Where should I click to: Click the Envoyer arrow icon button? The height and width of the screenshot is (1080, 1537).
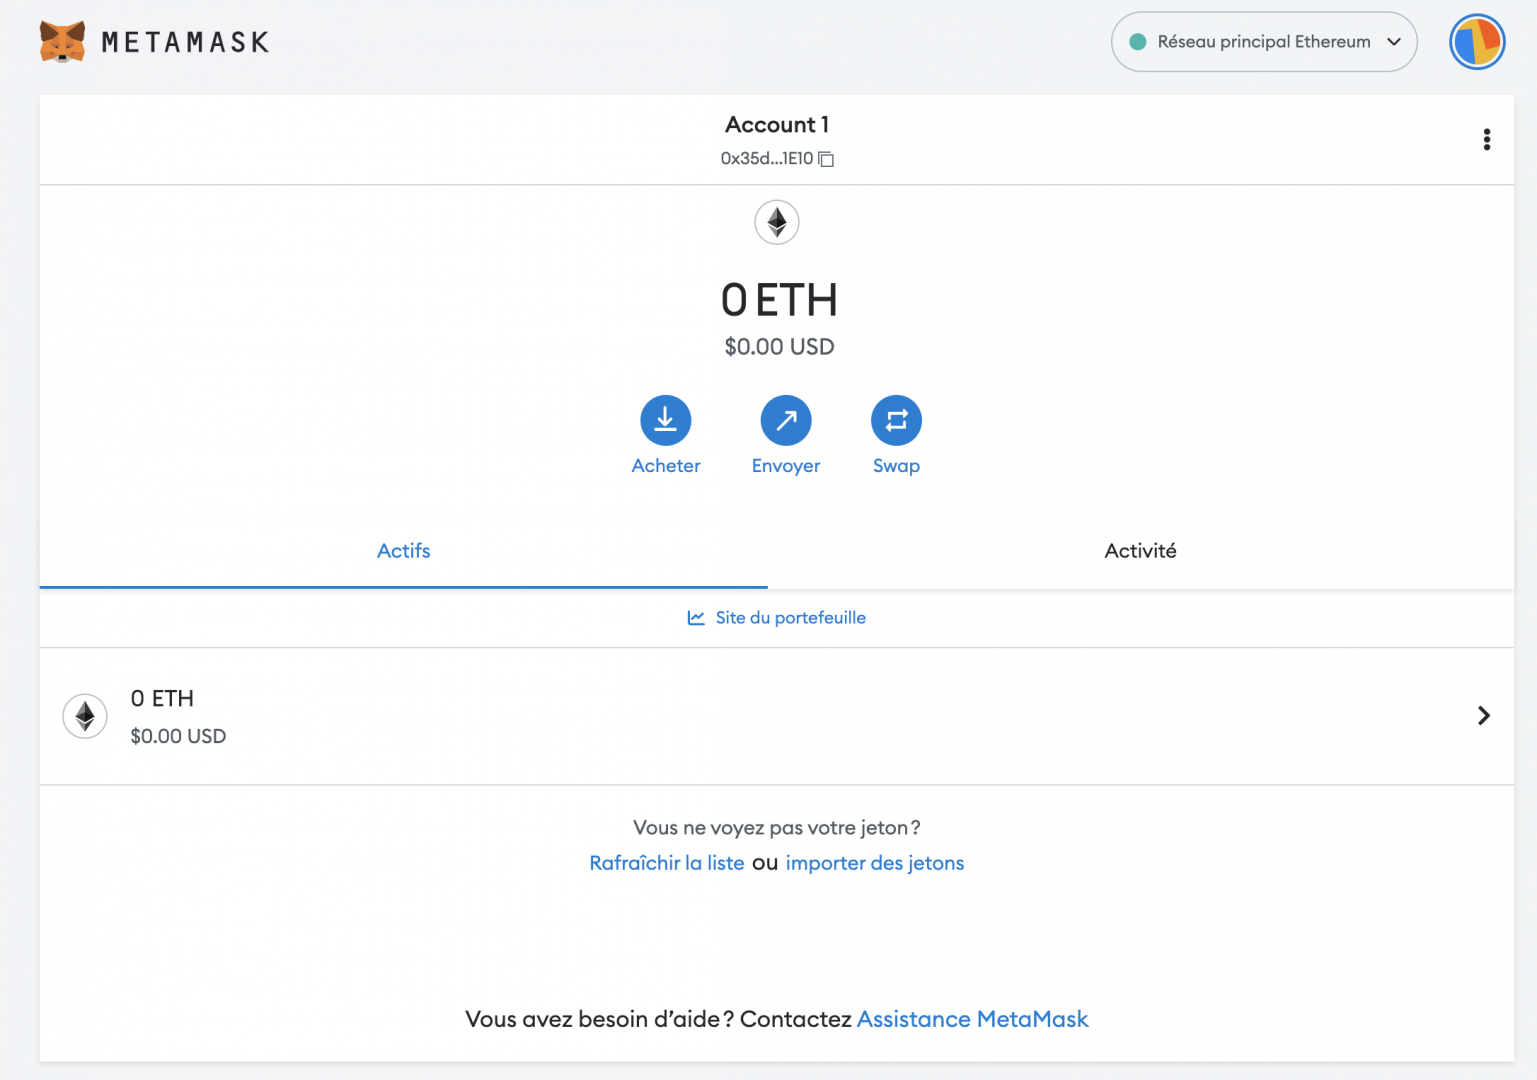coord(786,421)
